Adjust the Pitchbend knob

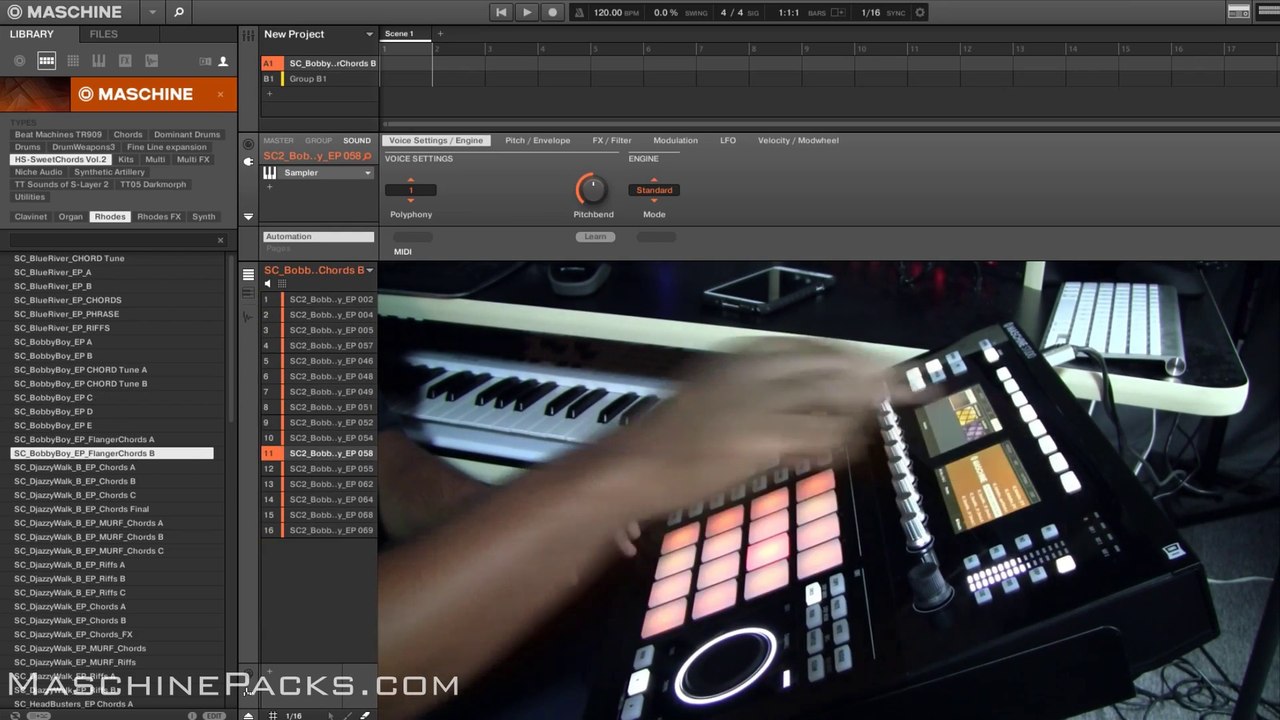click(x=591, y=188)
